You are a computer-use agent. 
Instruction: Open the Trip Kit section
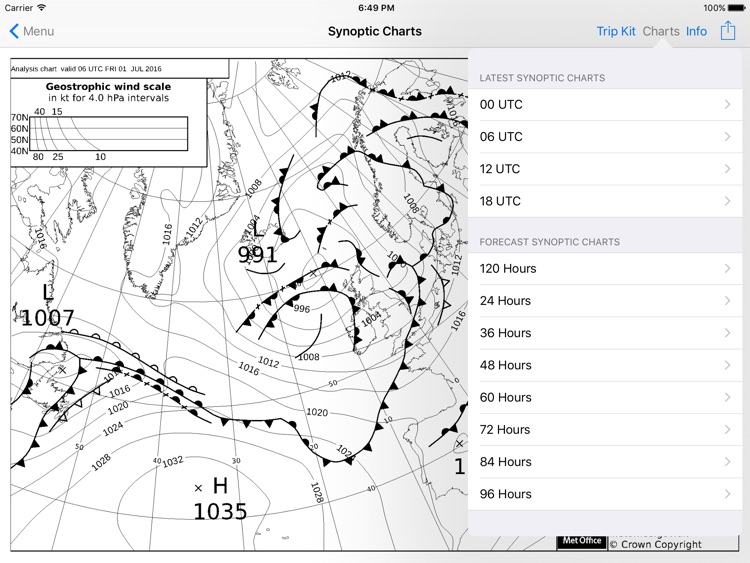coord(616,31)
